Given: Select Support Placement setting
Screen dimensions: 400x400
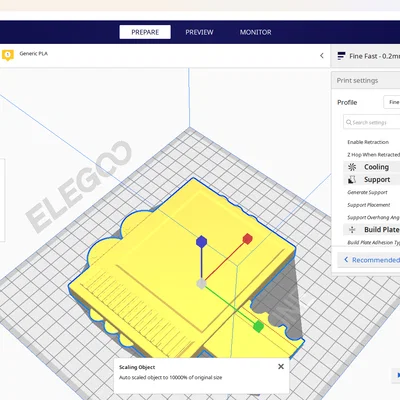Looking at the screenshot, I should point(369,205).
